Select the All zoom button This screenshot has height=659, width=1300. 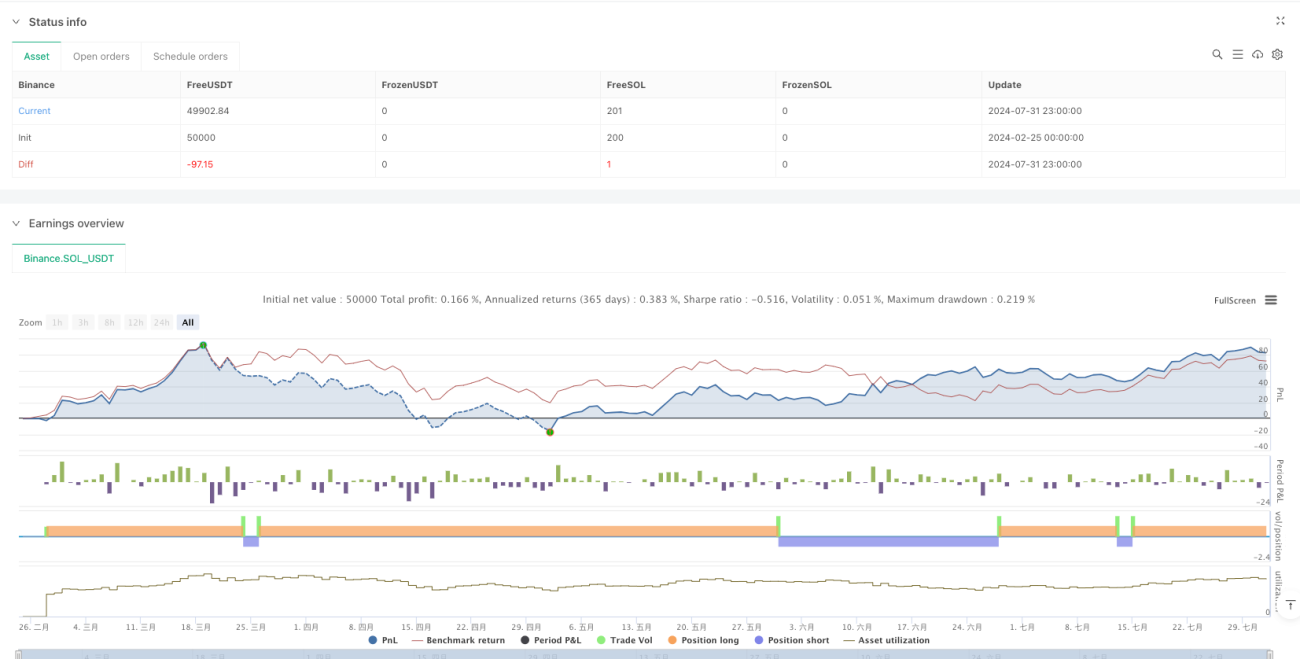coord(188,322)
